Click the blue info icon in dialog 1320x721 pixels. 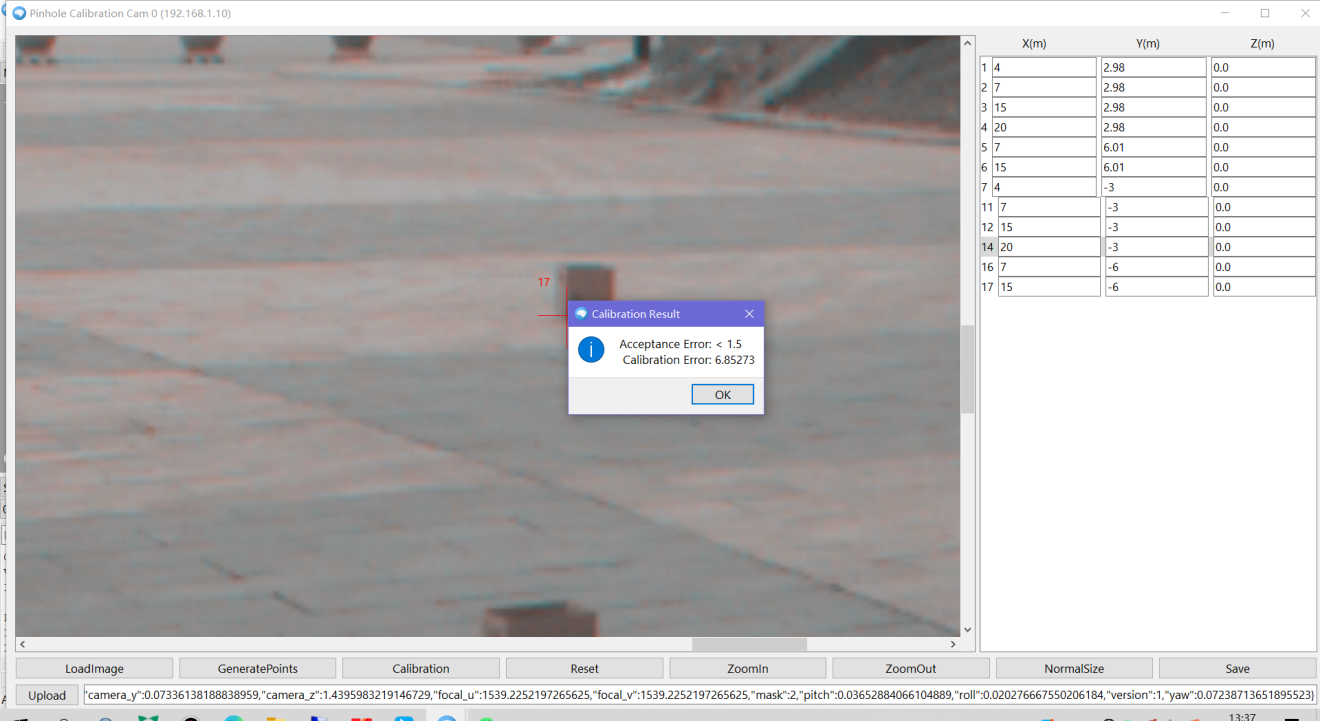(591, 350)
